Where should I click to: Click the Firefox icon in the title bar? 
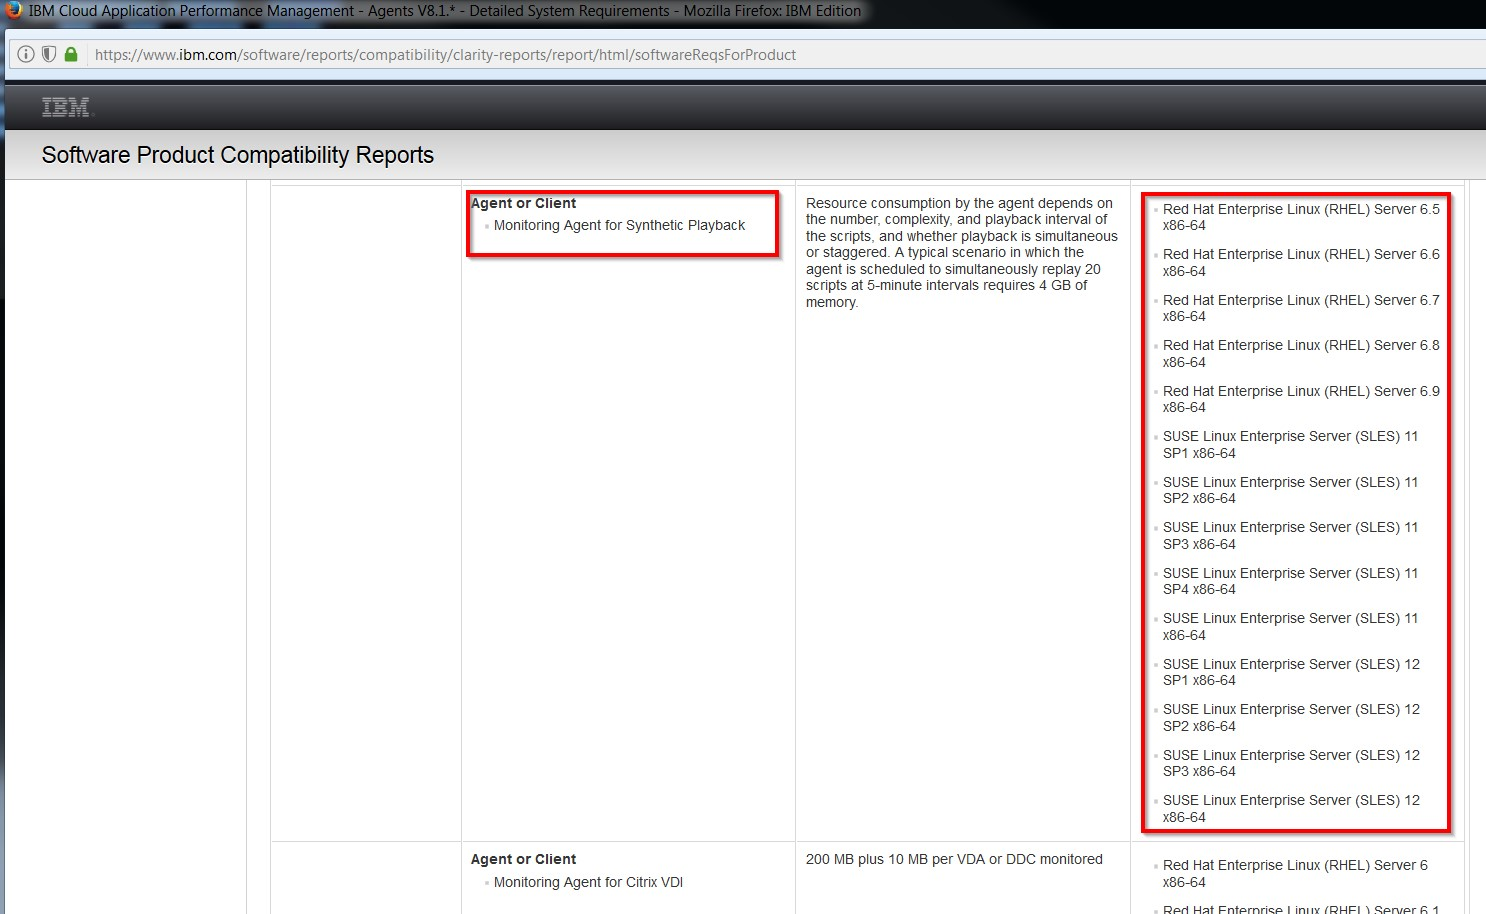(14, 10)
